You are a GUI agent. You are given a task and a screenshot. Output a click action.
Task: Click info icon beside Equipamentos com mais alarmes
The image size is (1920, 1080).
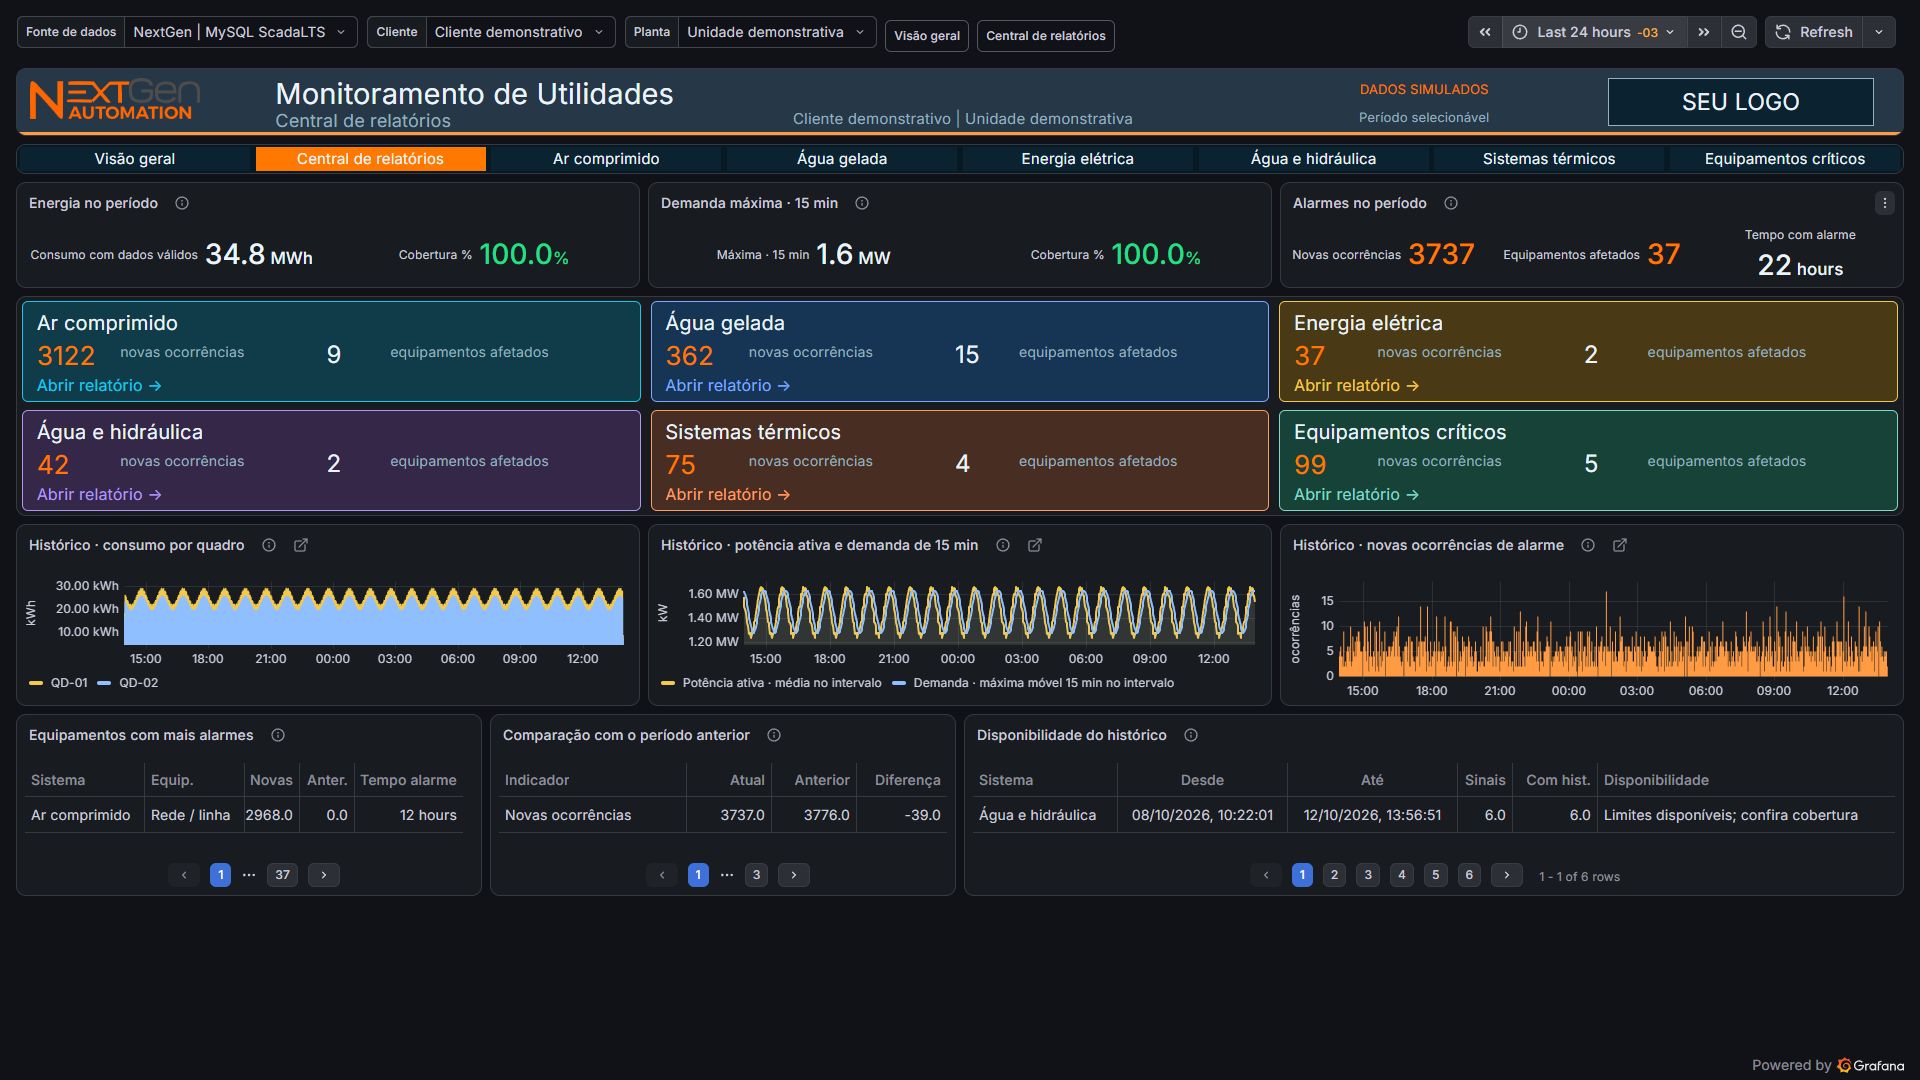pos(278,735)
